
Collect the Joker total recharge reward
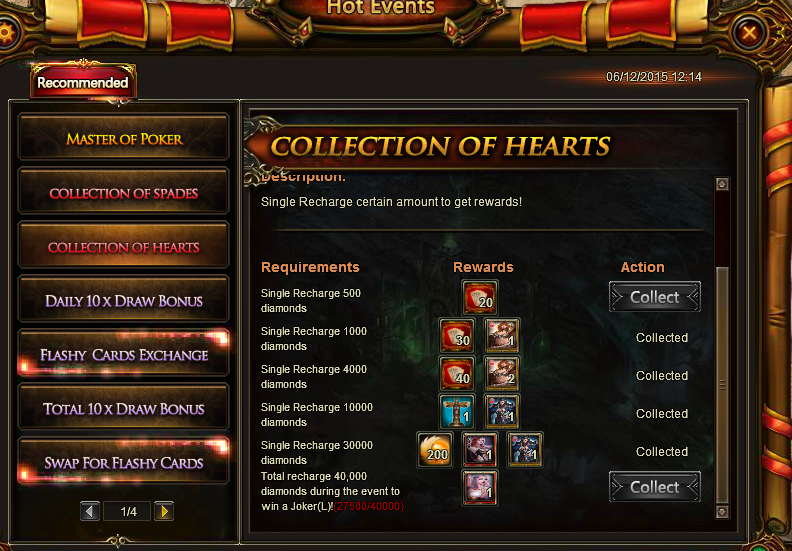click(655, 487)
